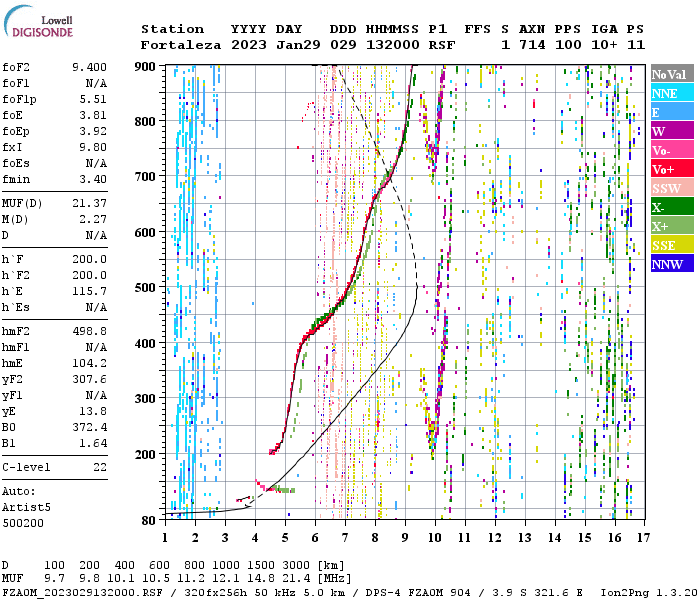Select the NNE legend color swatch
Image resolution: width=700 pixels, height=600 pixels.
tap(672, 93)
